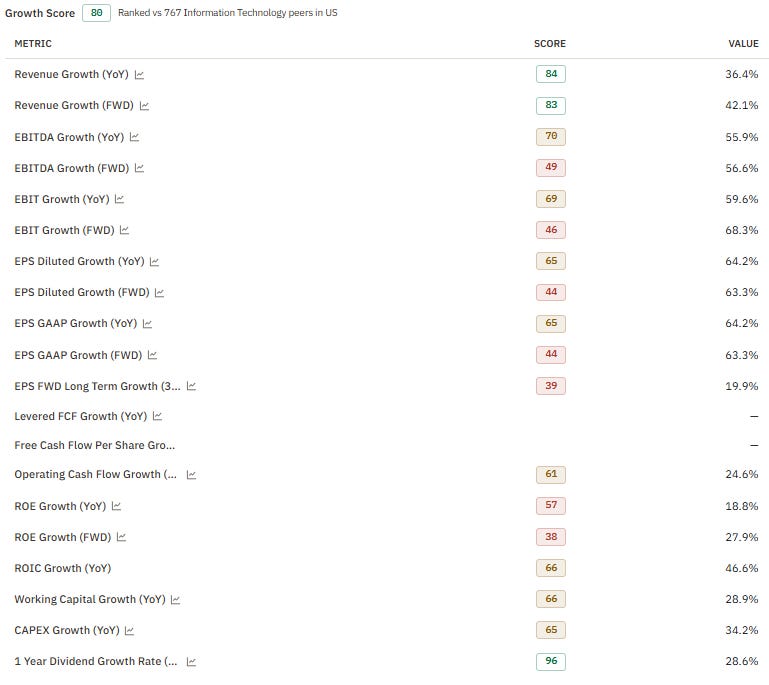Click value 28.6% for Dividend Growth Rate
The image size is (769, 685).
pyautogui.click(x=742, y=661)
